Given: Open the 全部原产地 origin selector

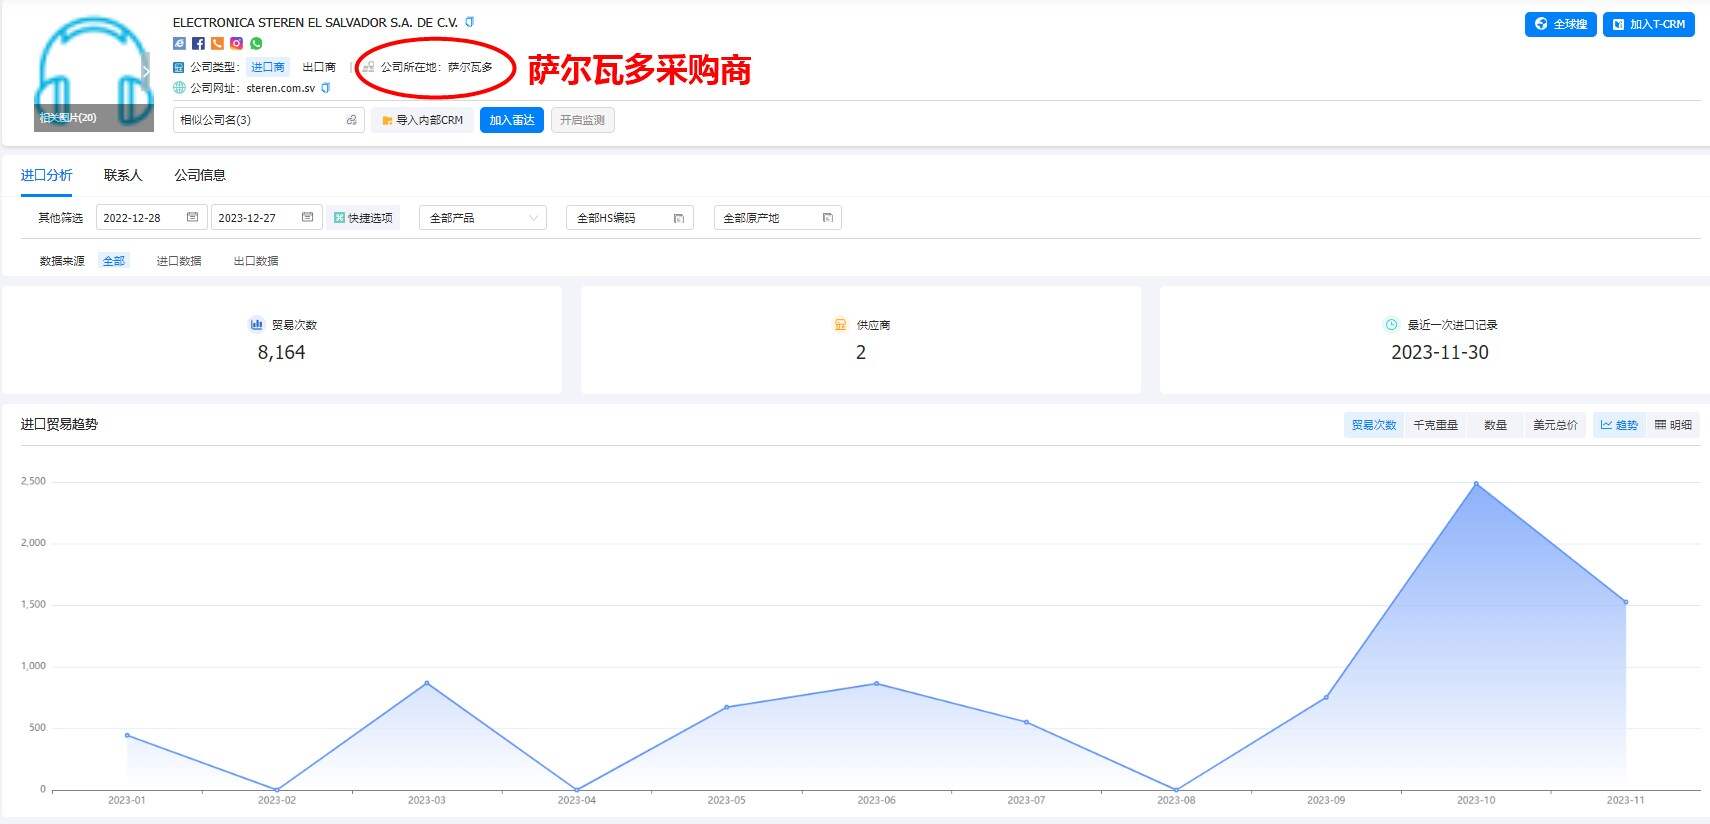Looking at the screenshot, I should [778, 218].
